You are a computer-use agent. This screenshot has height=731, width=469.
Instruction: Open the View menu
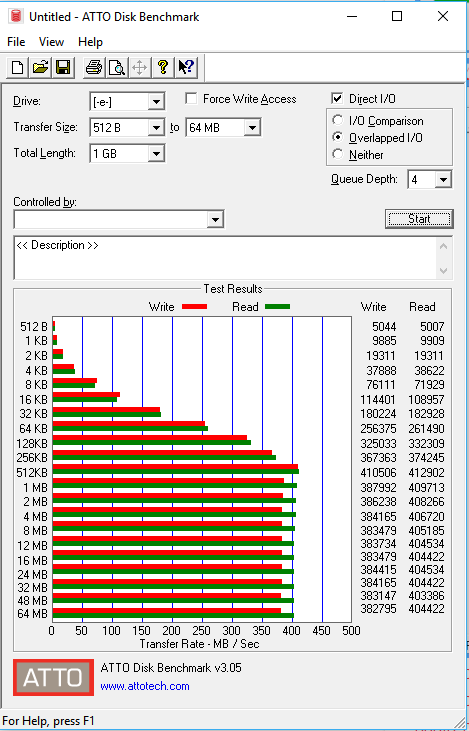click(51, 42)
